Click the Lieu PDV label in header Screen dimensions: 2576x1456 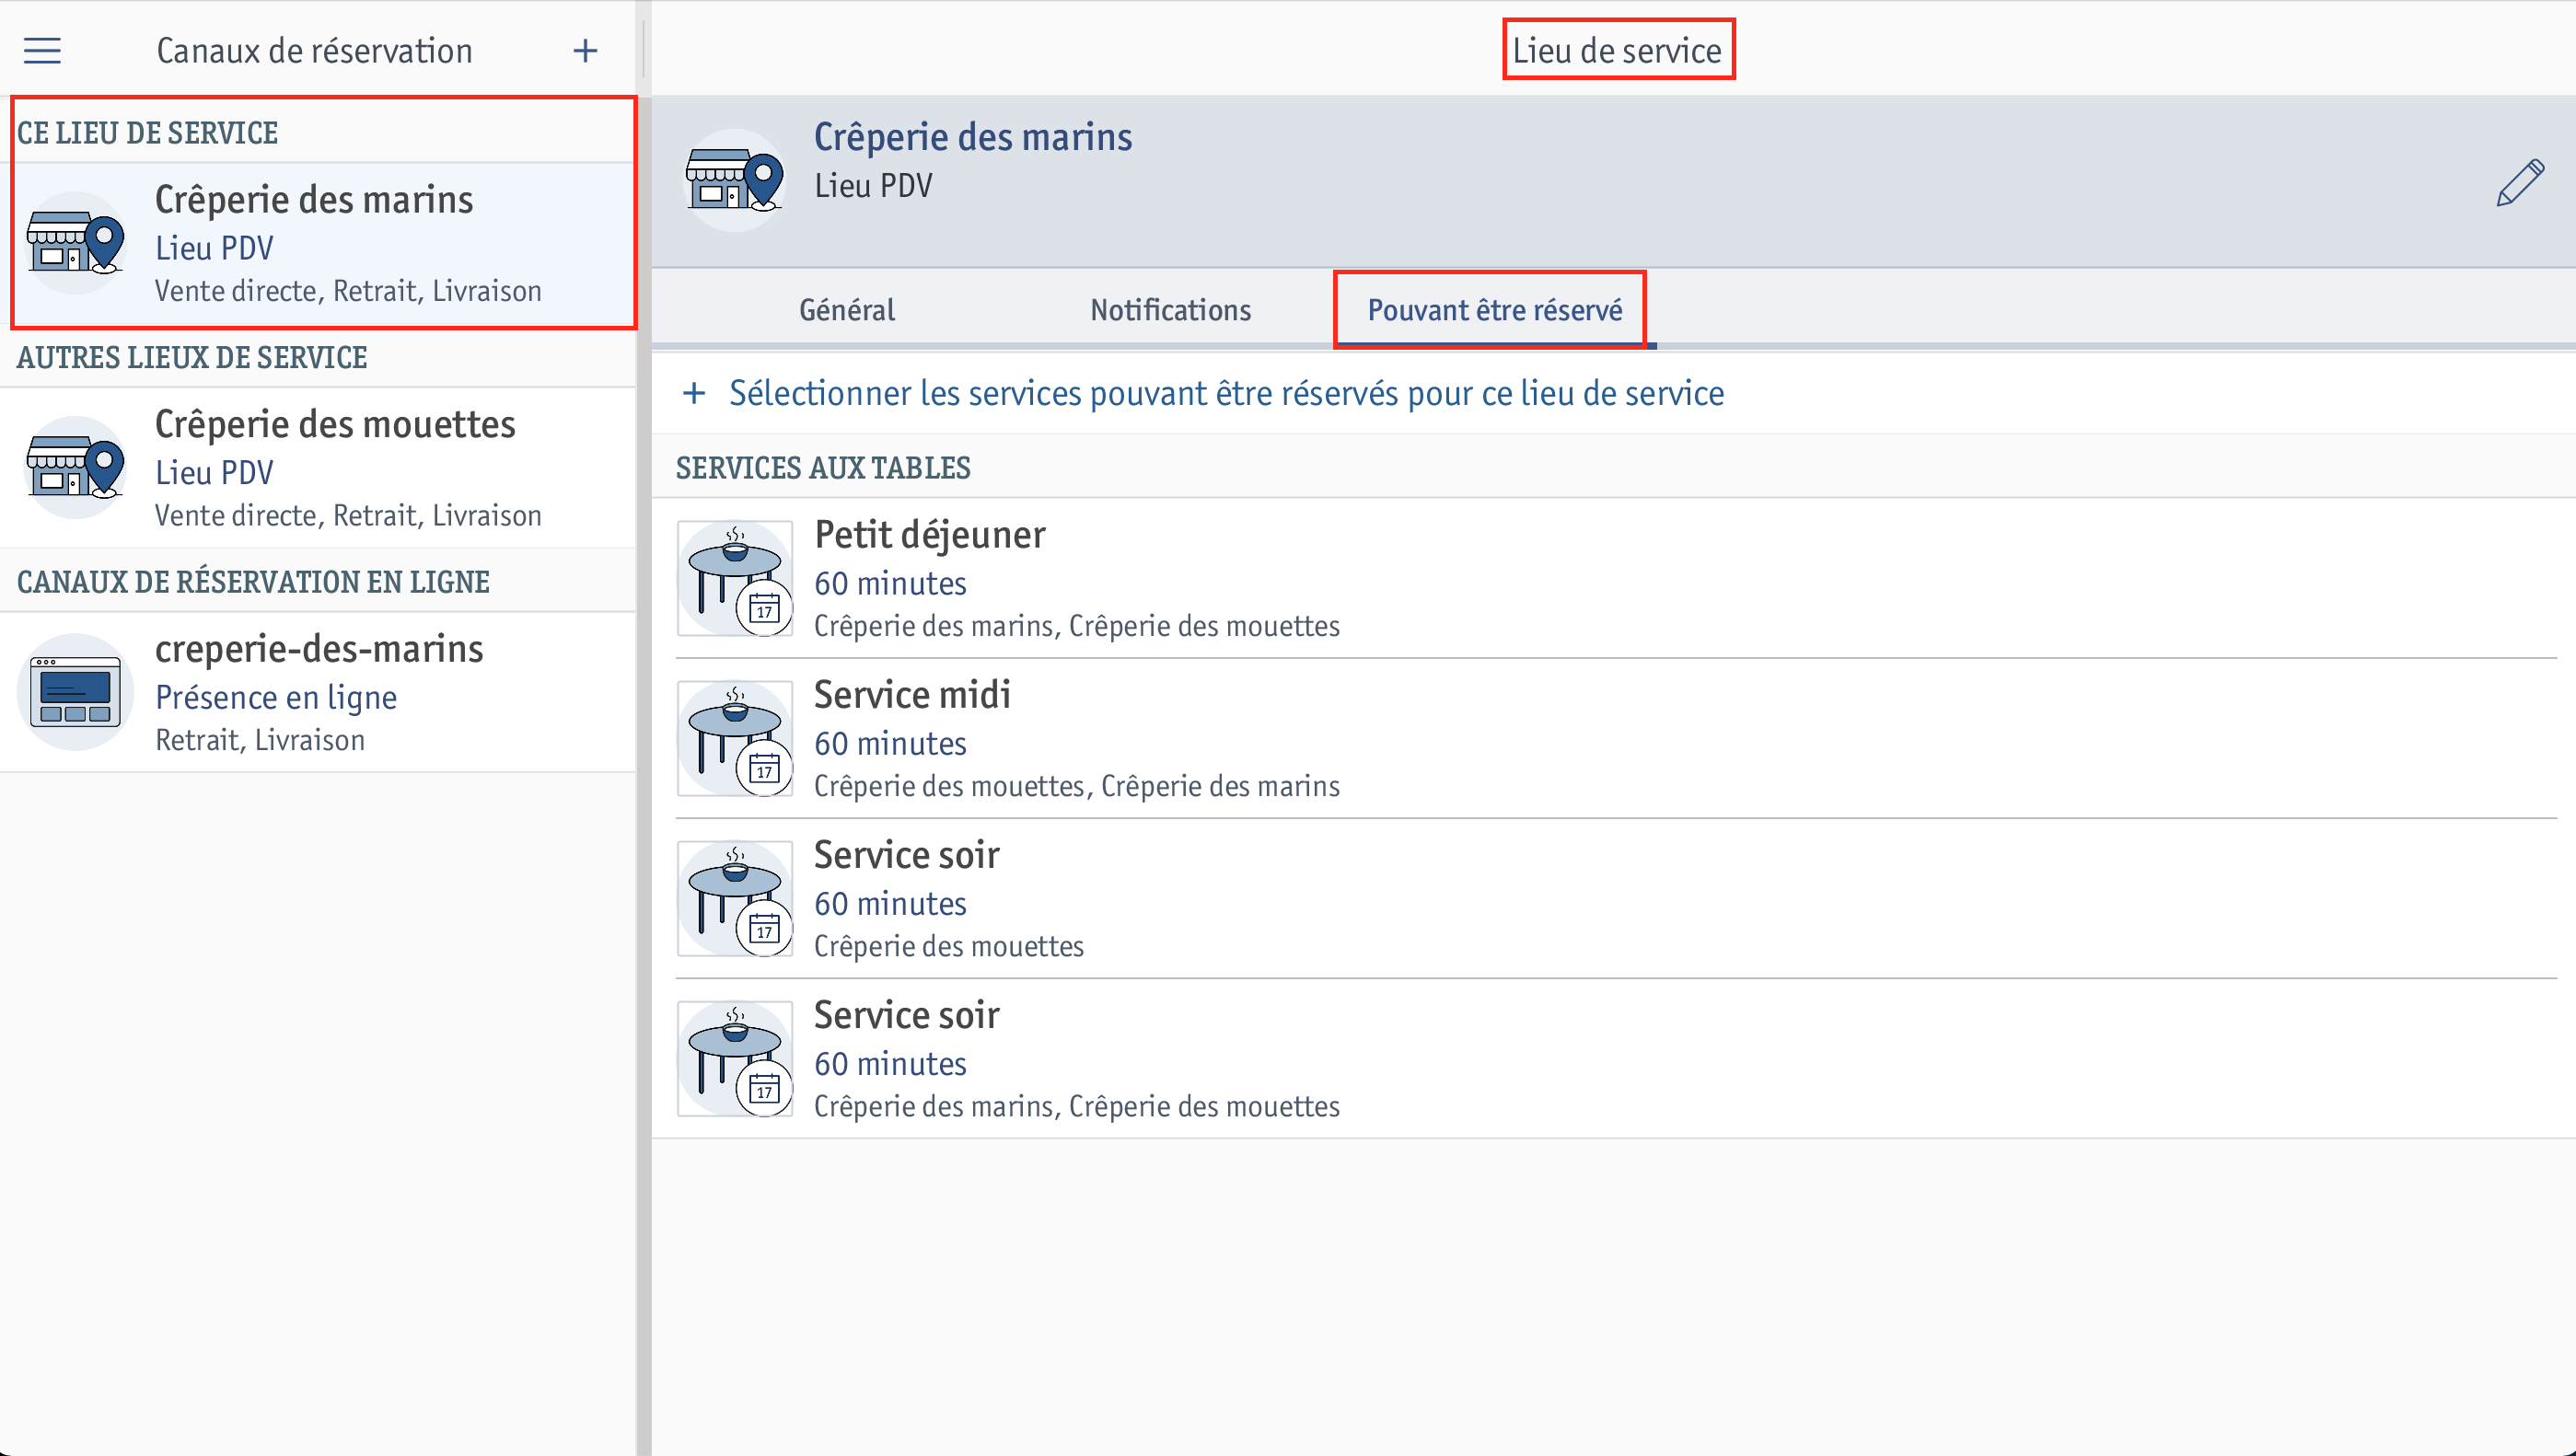(873, 186)
